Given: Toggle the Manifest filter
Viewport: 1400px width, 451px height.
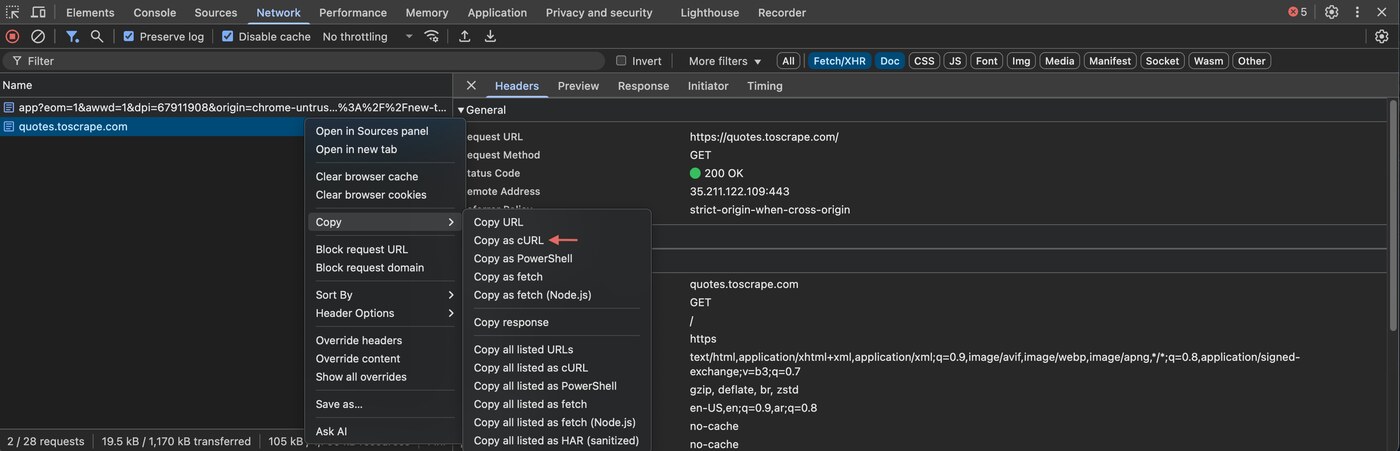Looking at the screenshot, I should click(x=1110, y=61).
